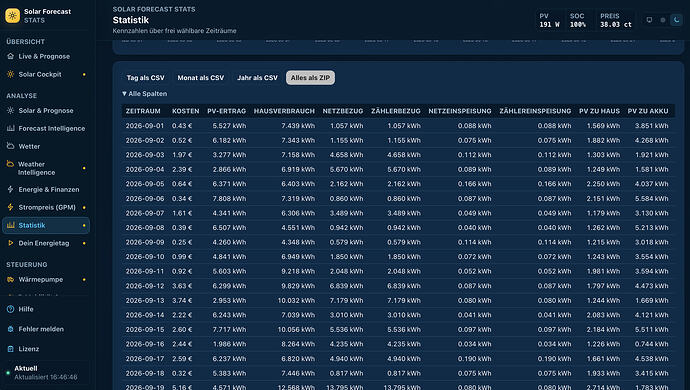Open Weather Intelligence menu item

click(46, 168)
